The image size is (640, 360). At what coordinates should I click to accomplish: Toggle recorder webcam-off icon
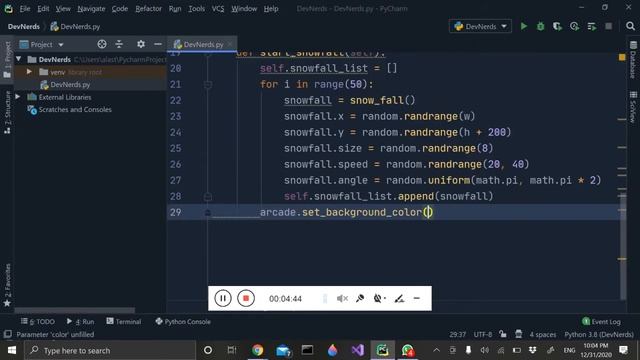pyautogui.click(x=379, y=299)
